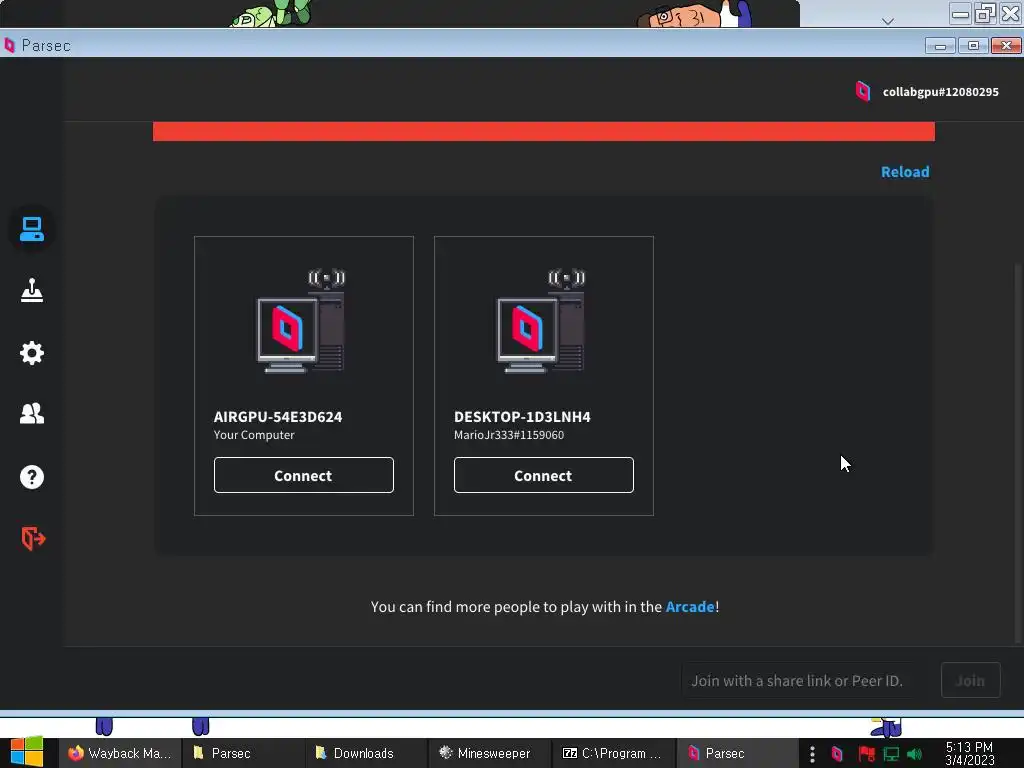Click the Join button

(x=970, y=680)
